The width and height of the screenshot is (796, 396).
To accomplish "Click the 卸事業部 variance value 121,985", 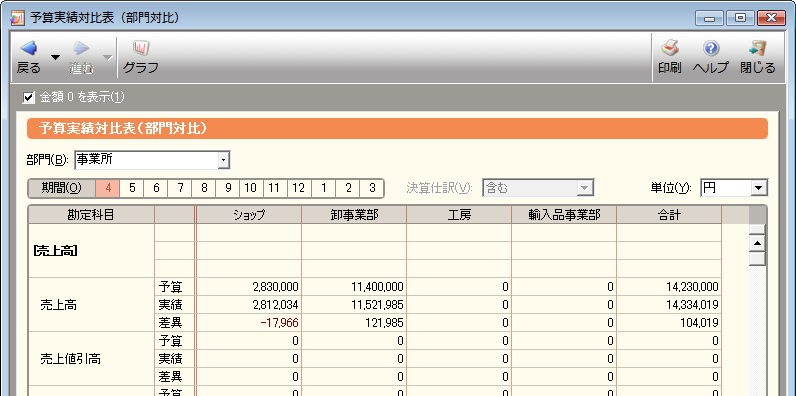I will pyautogui.click(x=384, y=323).
